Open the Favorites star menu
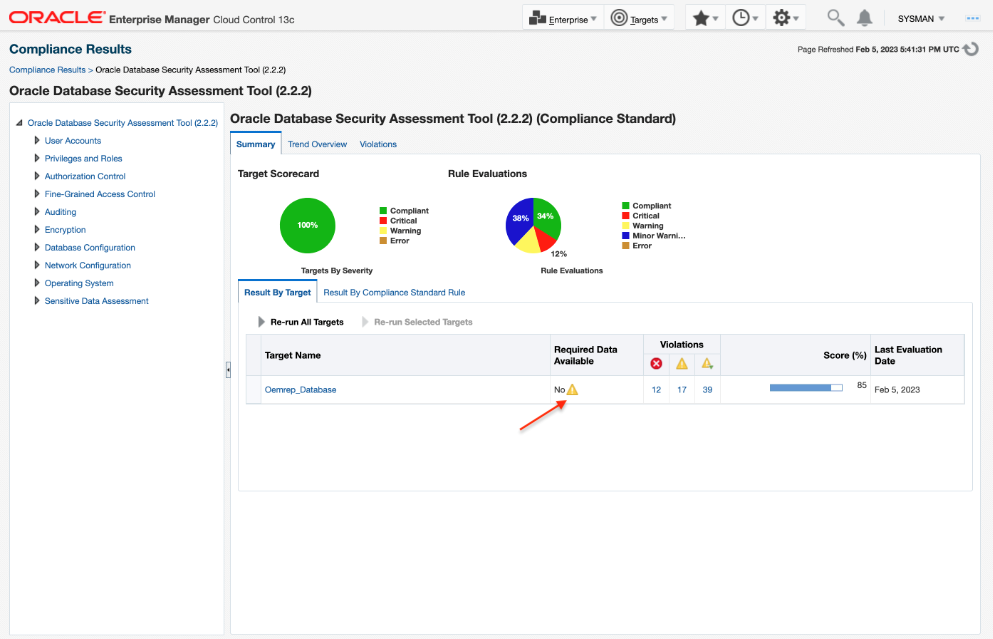The image size is (993, 639). 705,18
